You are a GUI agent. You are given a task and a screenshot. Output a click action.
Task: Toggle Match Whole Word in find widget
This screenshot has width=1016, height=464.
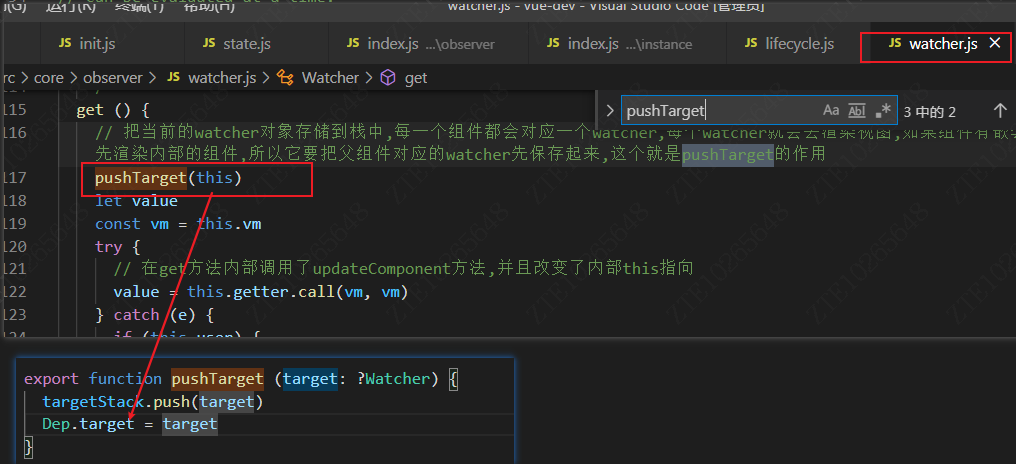[x=857, y=111]
